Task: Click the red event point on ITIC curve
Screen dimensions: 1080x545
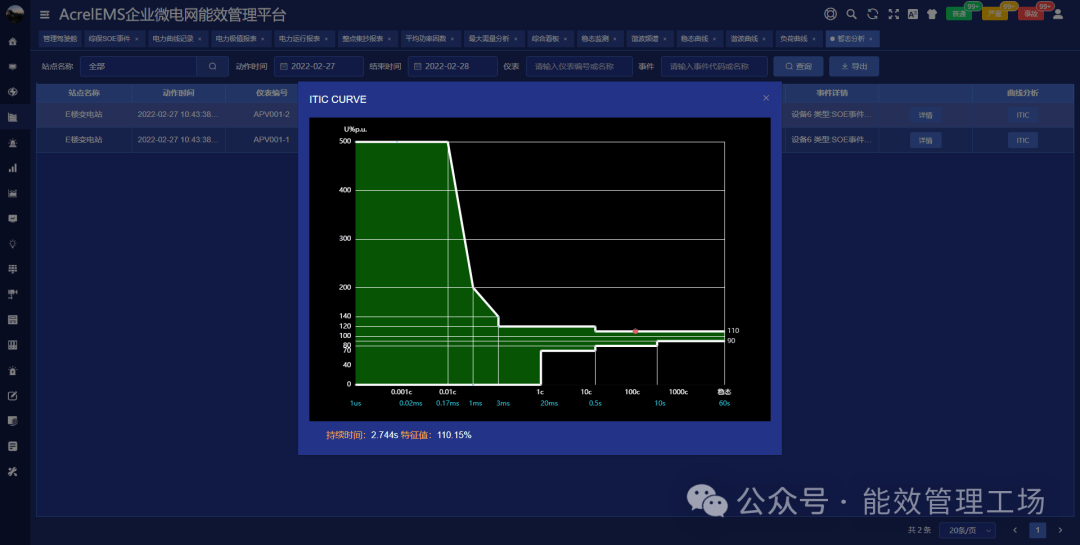Action: [x=635, y=331]
